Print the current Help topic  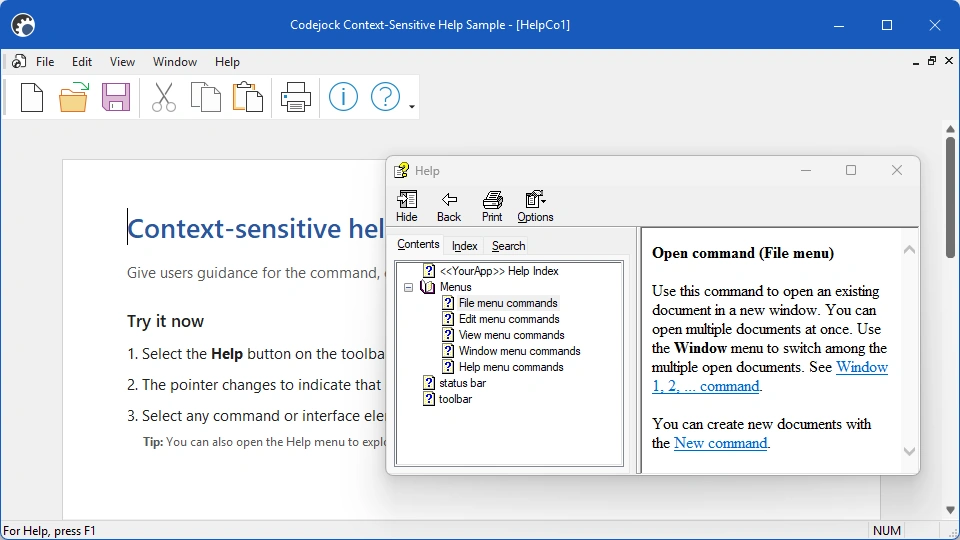click(492, 206)
